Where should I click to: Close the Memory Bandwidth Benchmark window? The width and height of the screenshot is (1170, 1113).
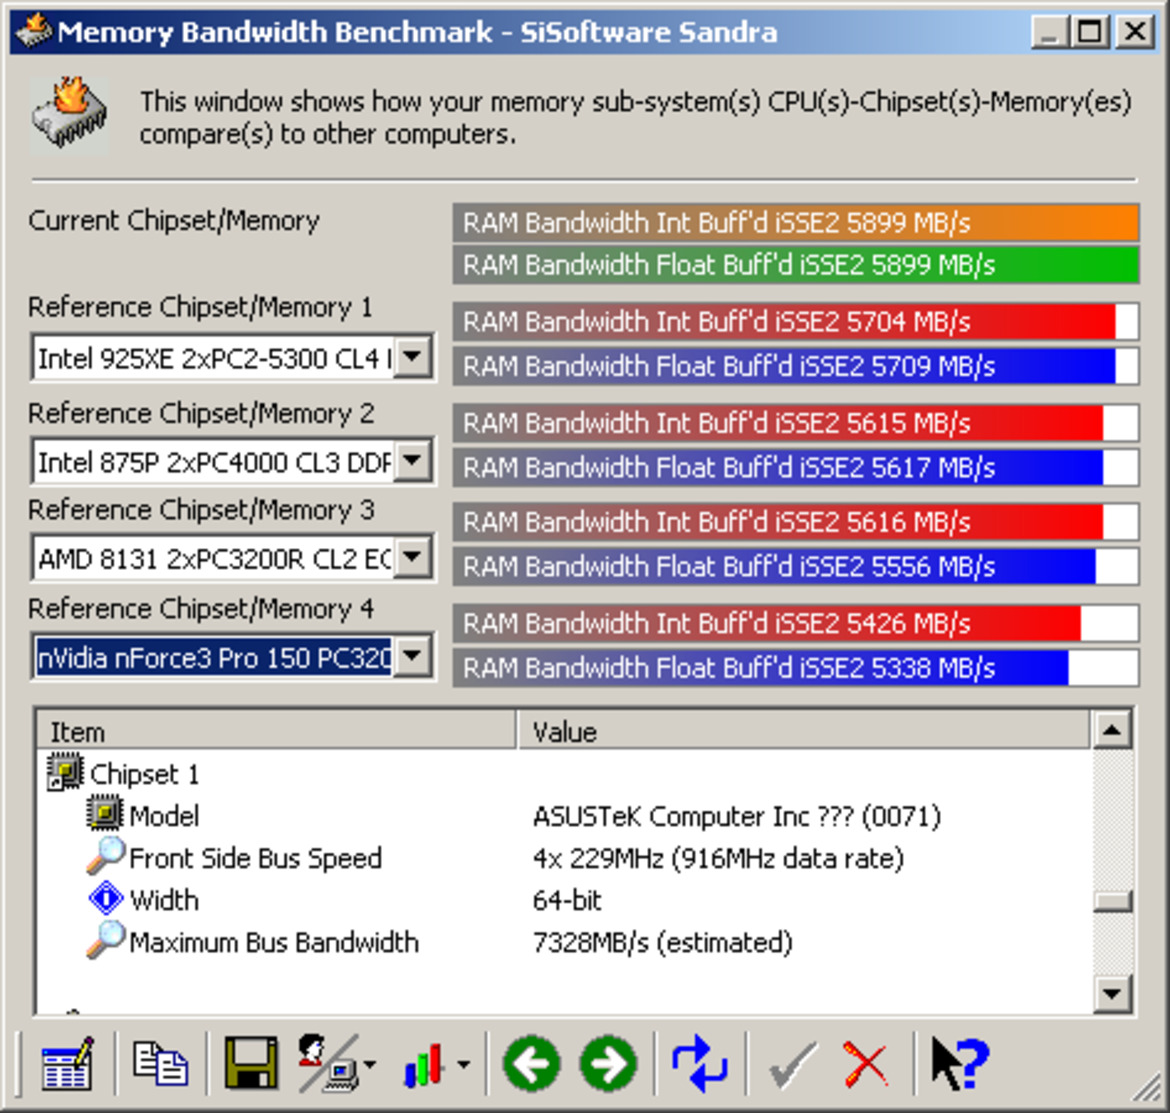pos(1135,31)
